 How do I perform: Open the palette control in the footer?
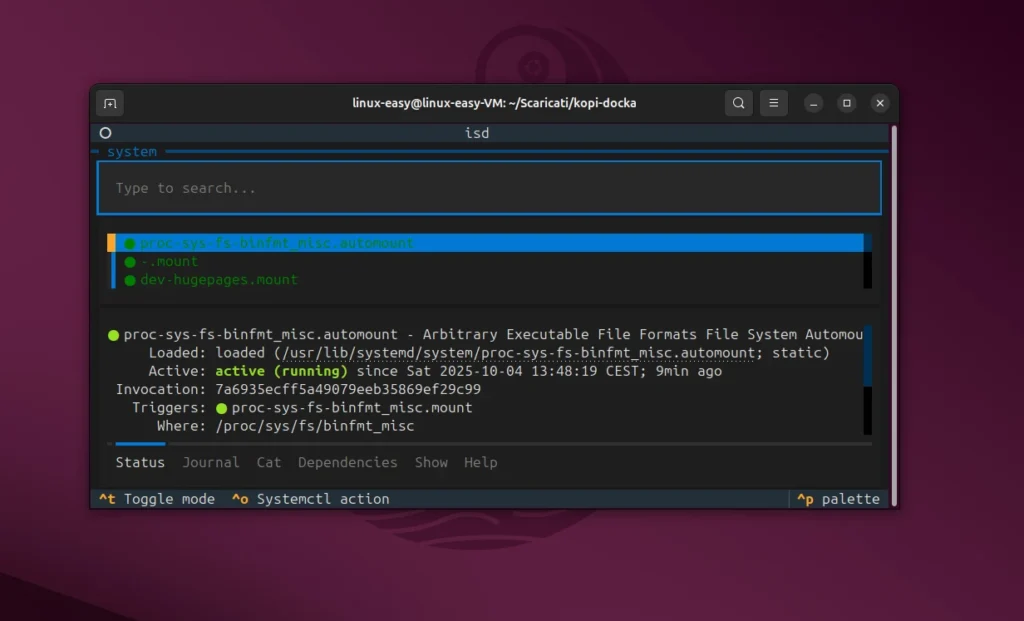840,498
